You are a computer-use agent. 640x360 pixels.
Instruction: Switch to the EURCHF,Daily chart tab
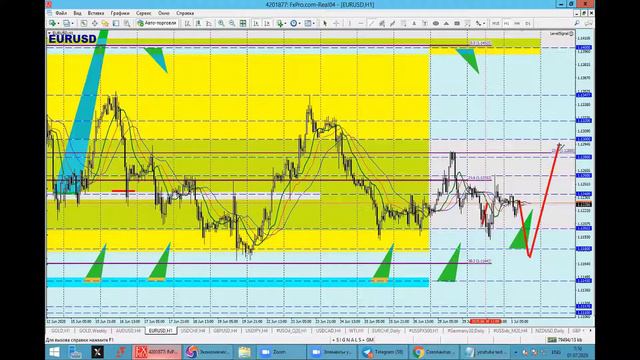(386, 331)
